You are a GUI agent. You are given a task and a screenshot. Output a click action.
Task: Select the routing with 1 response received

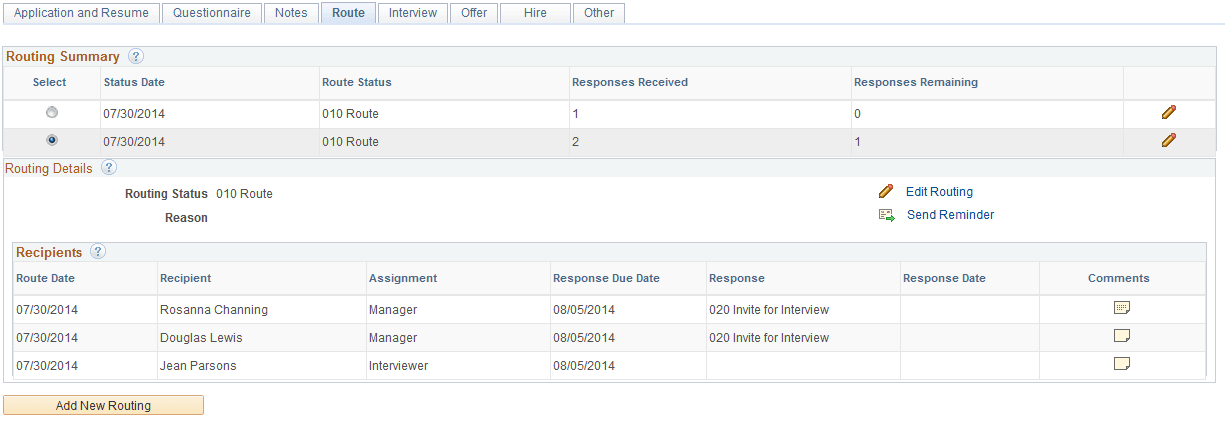[x=52, y=113]
